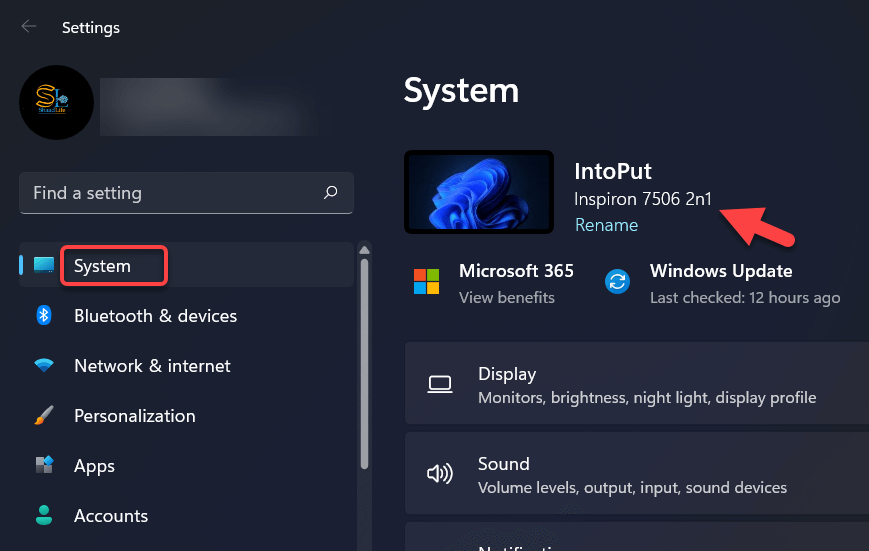The height and width of the screenshot is (551, 869).
Task: Click the Rename link under device name
Action: [x=606, y=225]
